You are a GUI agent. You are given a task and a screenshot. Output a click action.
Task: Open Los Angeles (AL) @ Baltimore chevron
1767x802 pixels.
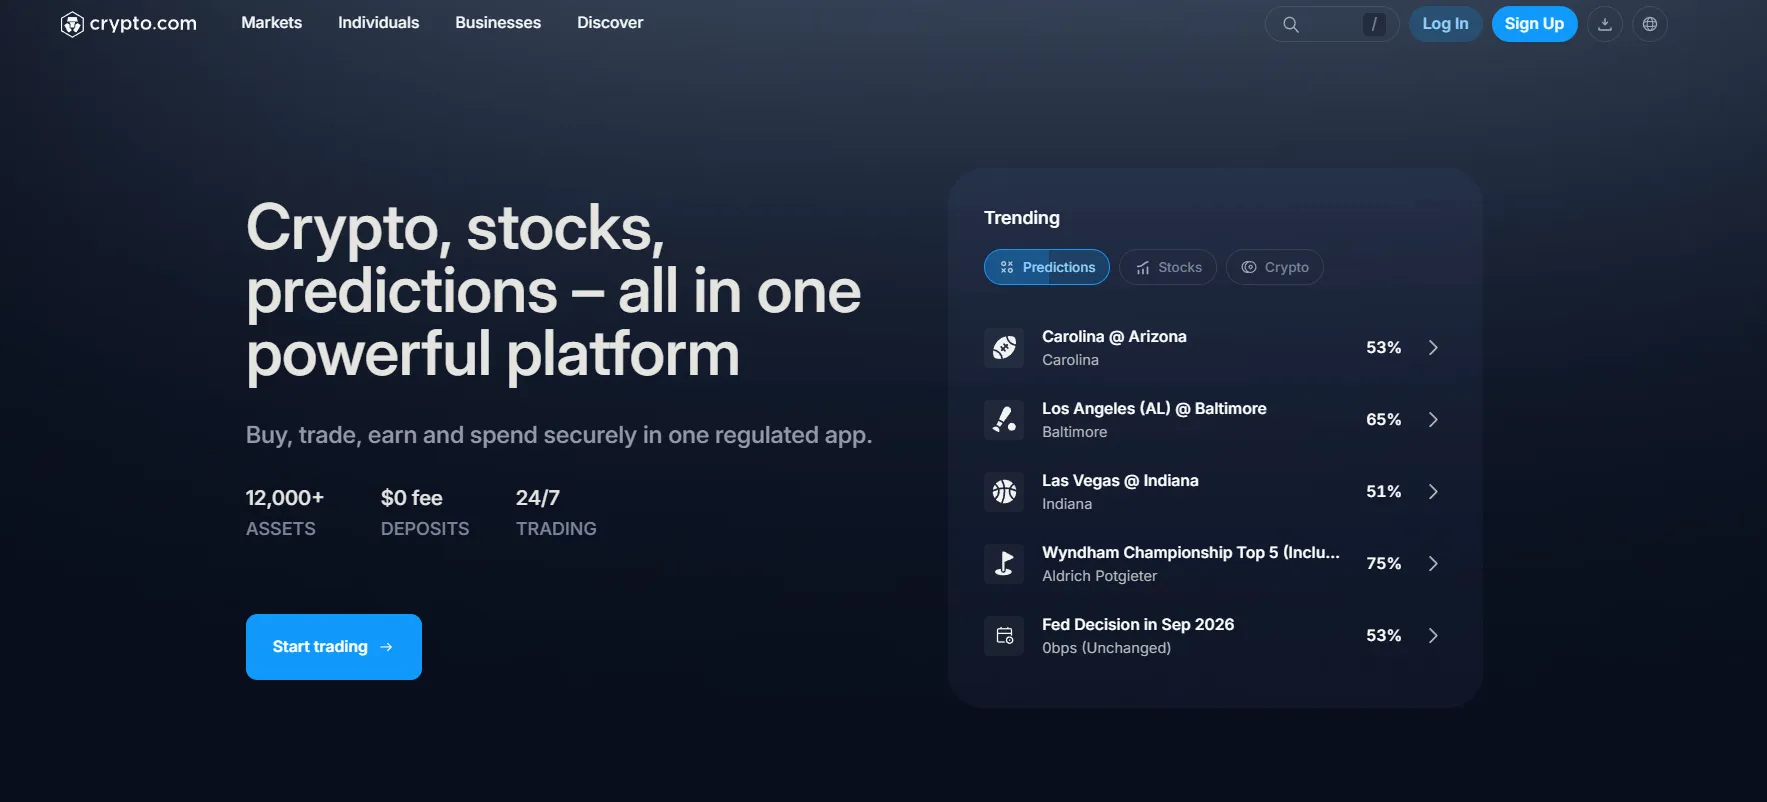coord(1433,420)
